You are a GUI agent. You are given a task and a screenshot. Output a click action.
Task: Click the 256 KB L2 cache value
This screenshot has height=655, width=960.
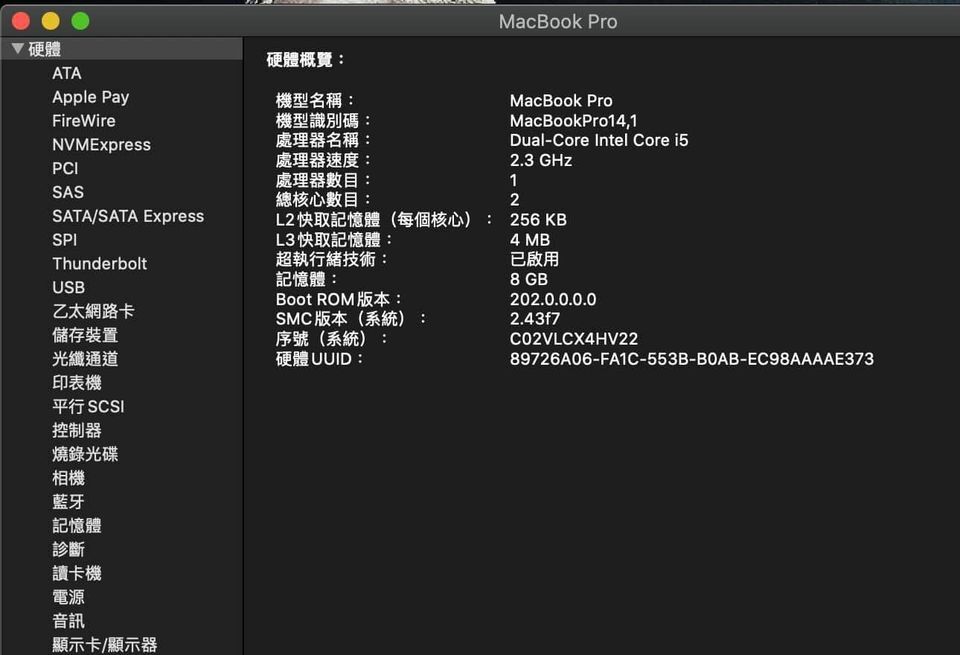click(538, 220)
